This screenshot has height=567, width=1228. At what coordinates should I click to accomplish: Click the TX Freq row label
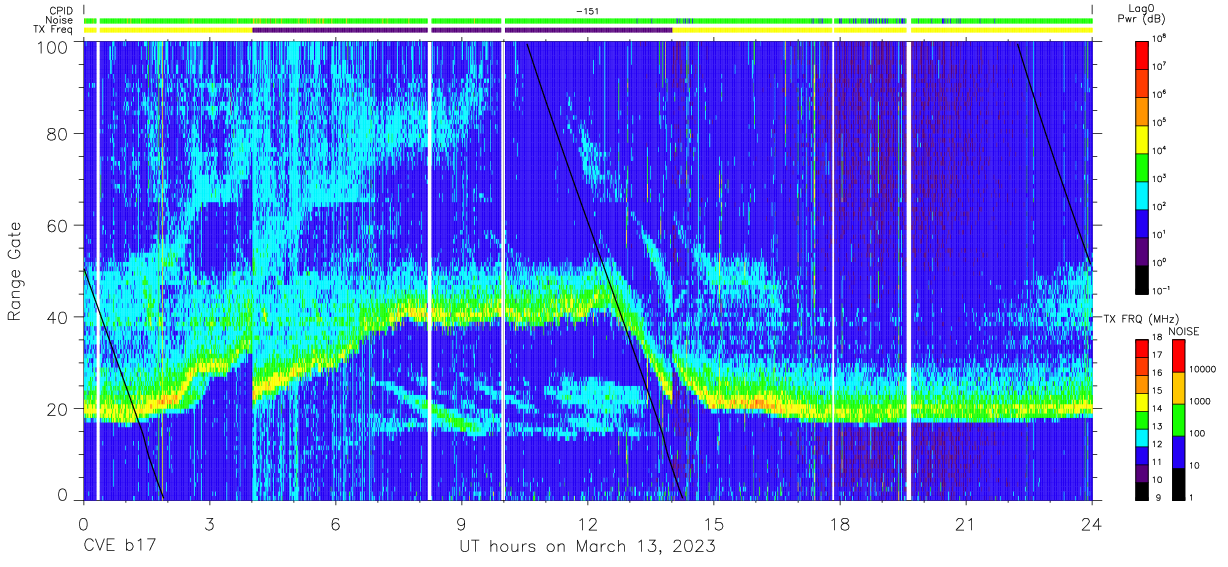pyautogui.click(x=53, y=30)
